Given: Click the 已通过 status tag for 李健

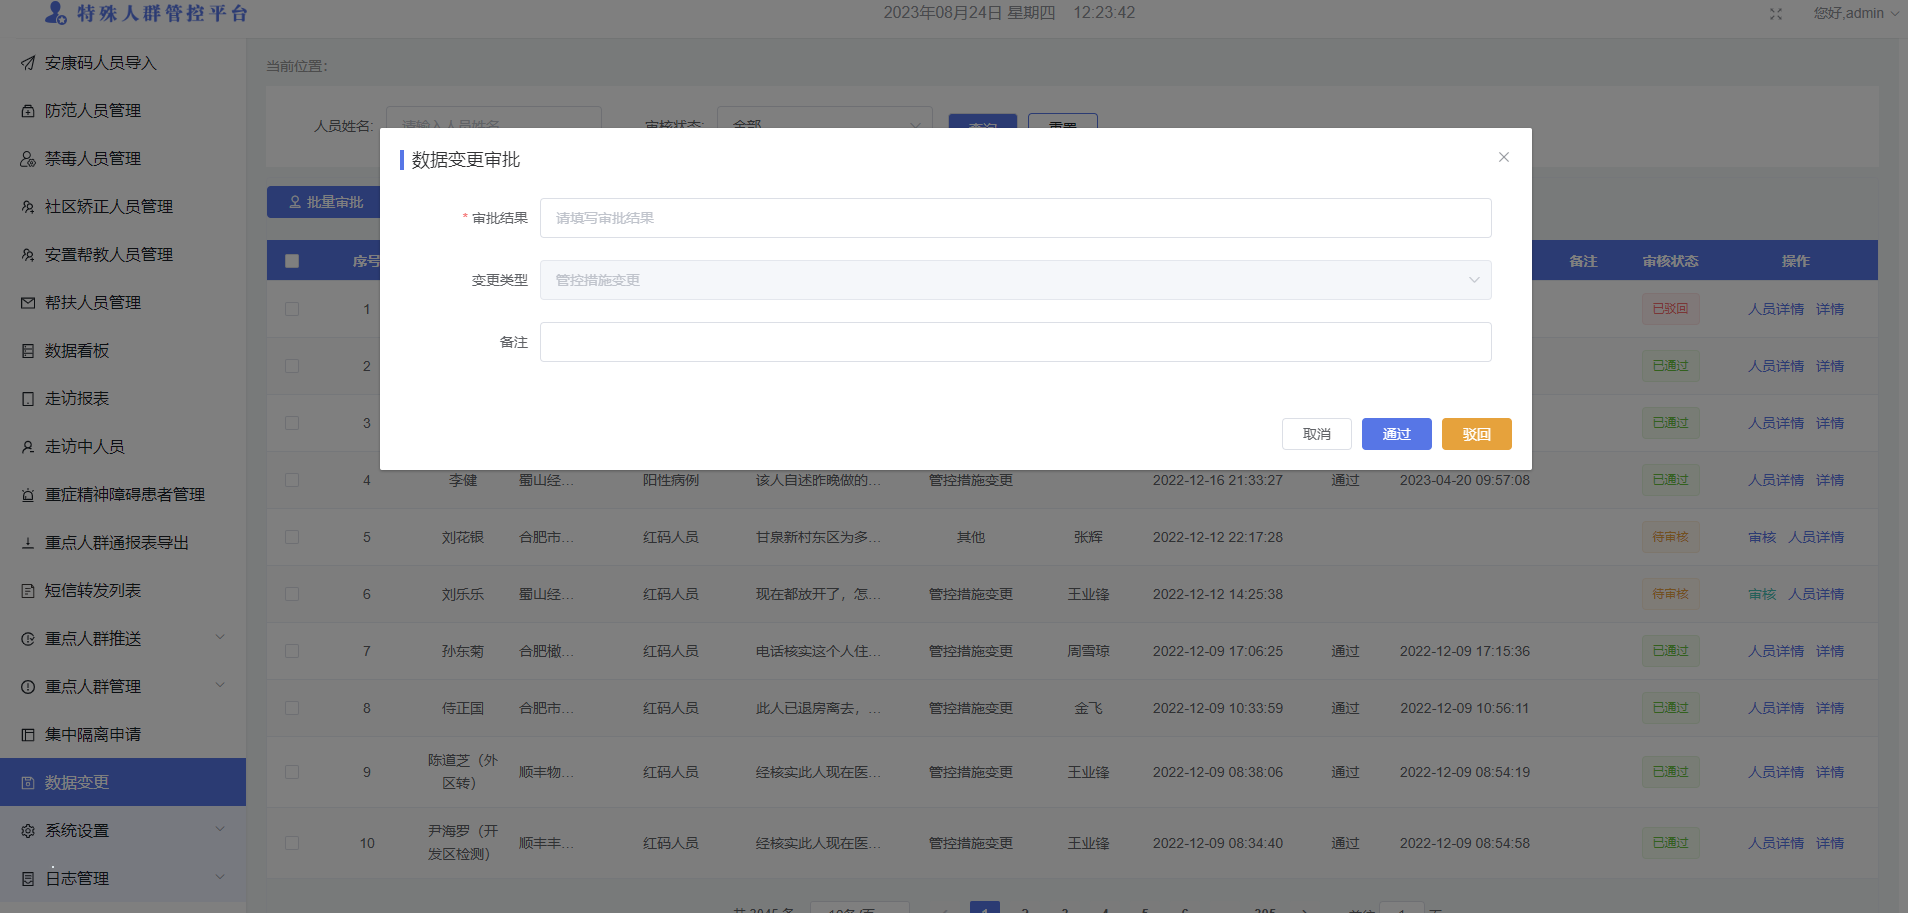Looking at the screenshot, I should [x=1670, y=480].
